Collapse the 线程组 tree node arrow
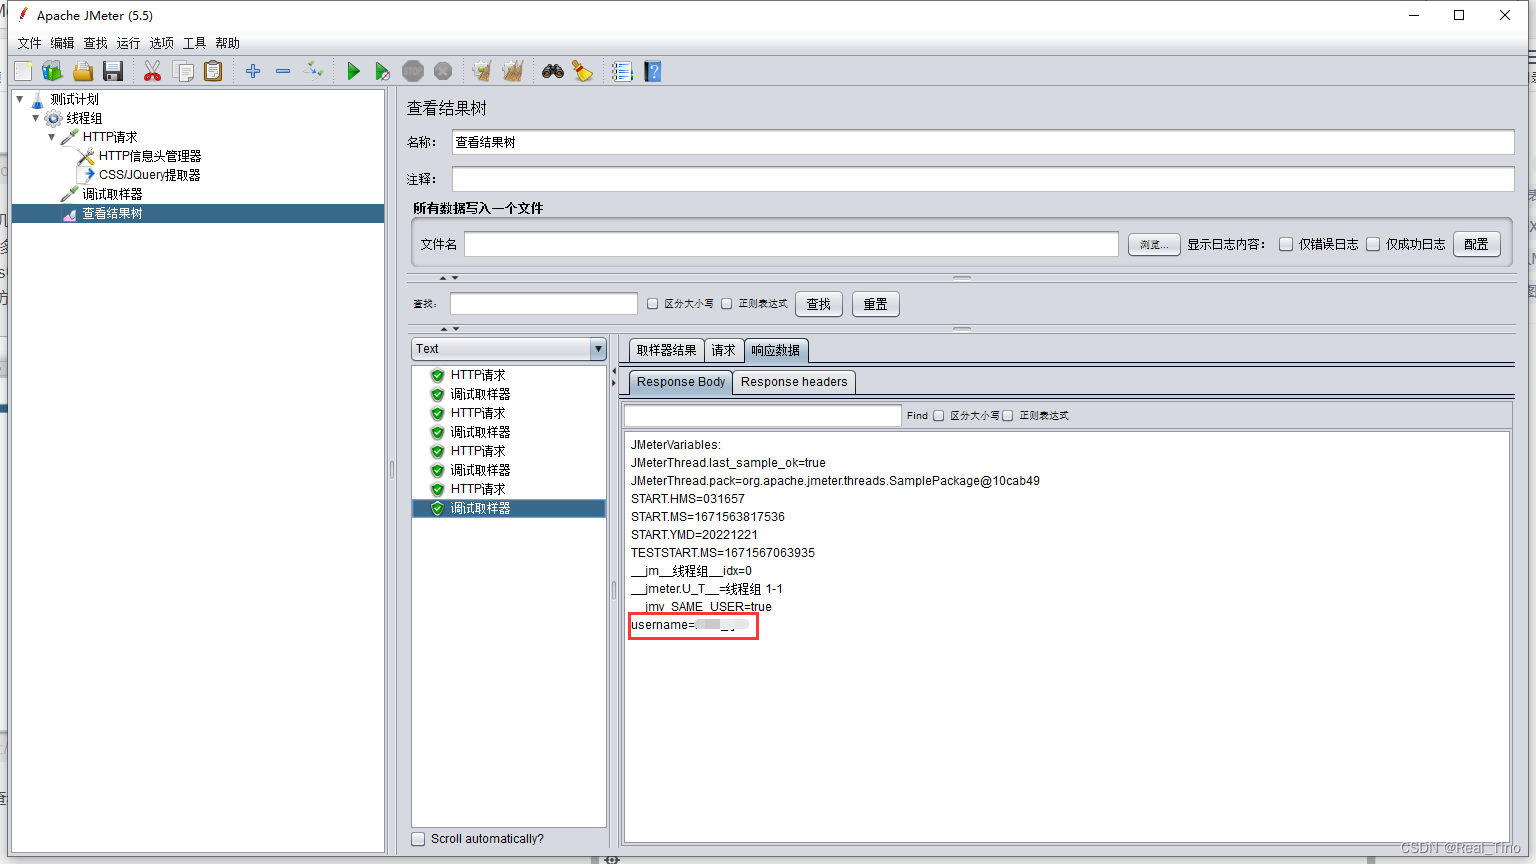 pos(36,118)
